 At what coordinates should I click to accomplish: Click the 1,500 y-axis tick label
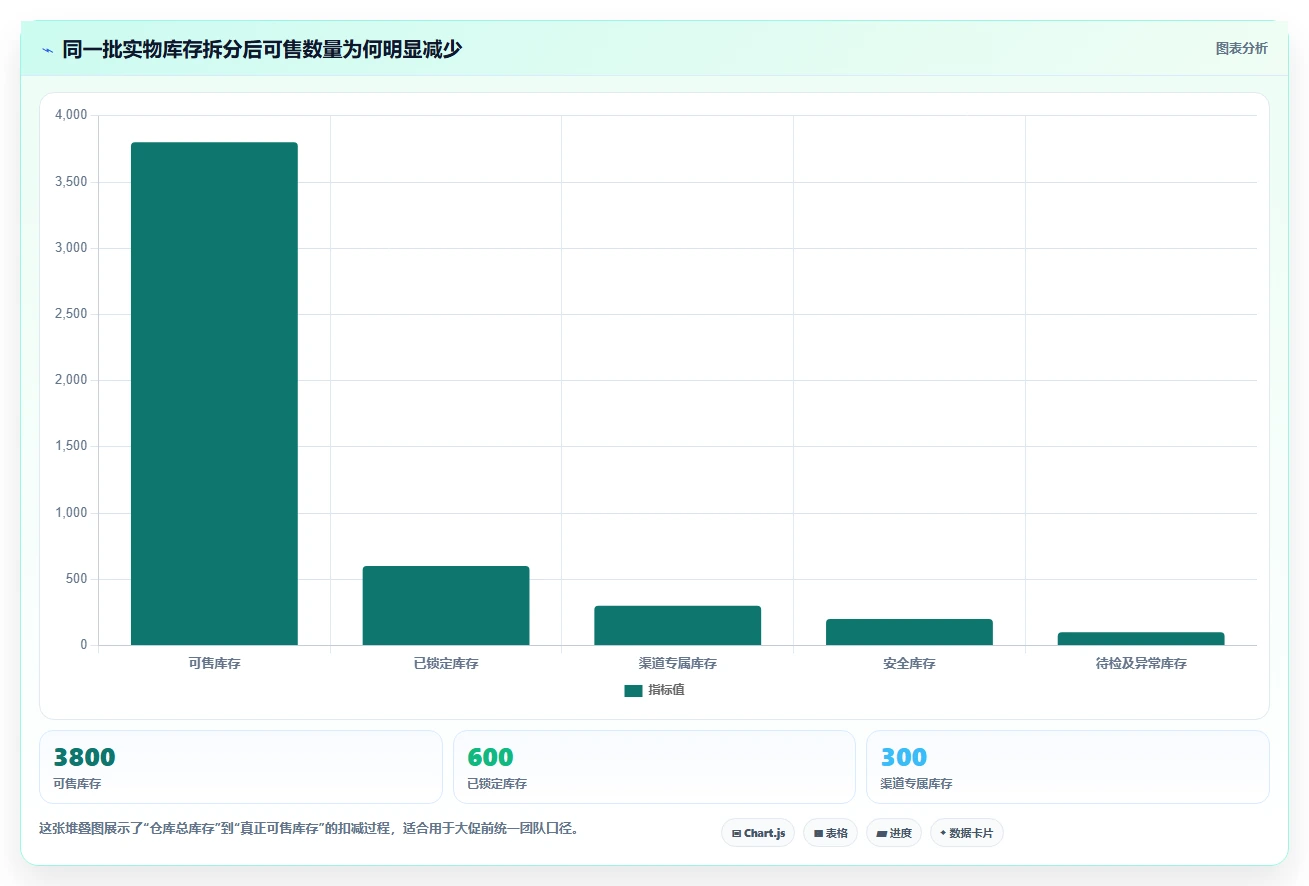coord(70,447)
